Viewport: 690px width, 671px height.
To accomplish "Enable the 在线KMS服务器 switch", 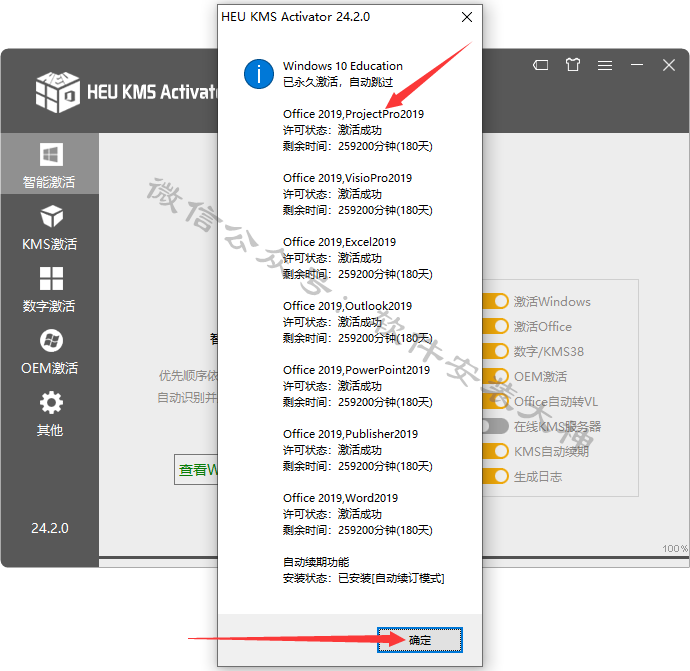I will (496, 426).
